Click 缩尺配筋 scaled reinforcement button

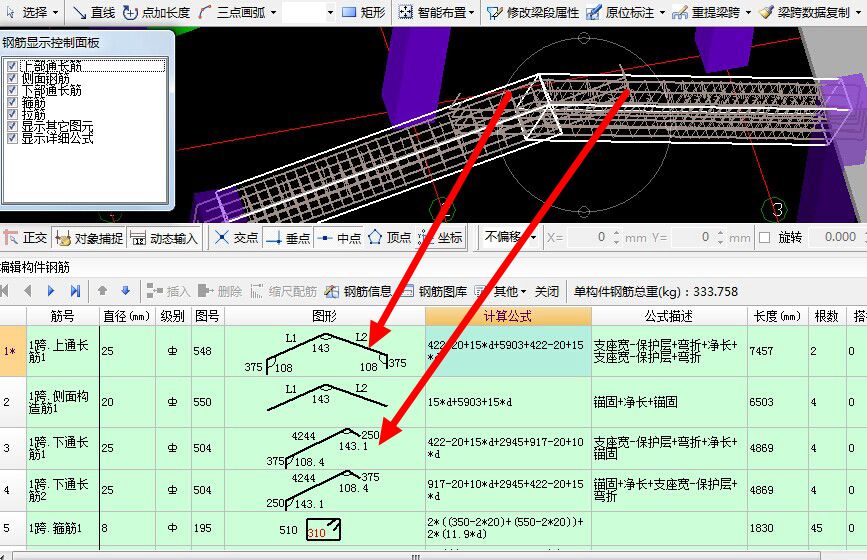click(284, 291)
